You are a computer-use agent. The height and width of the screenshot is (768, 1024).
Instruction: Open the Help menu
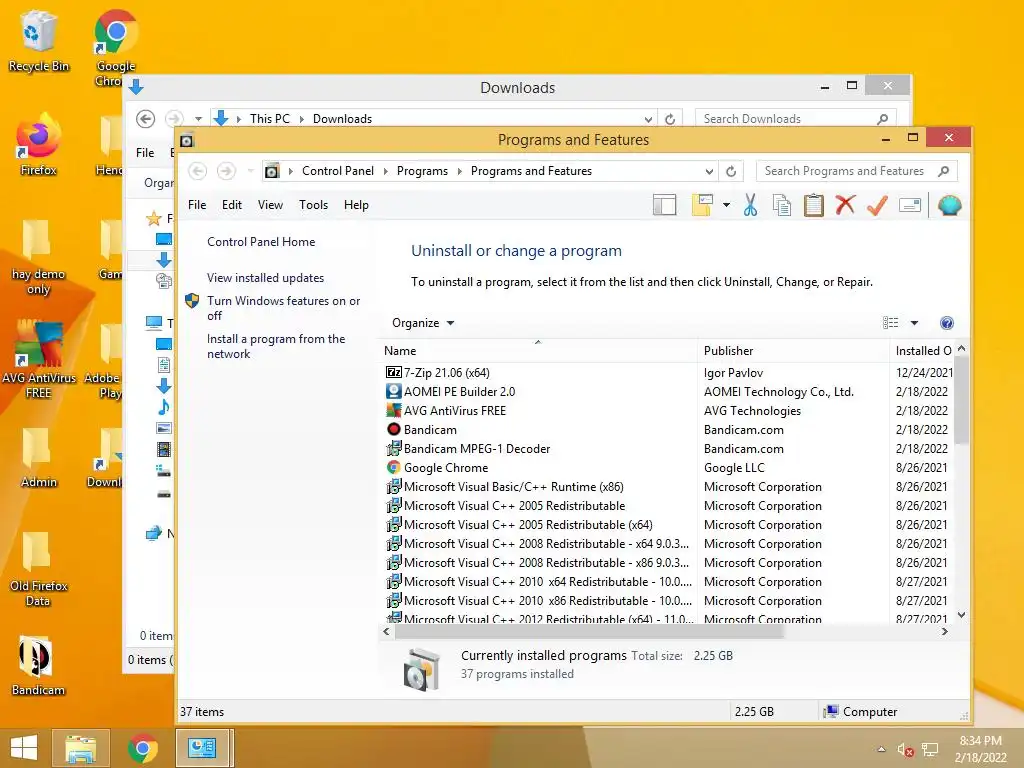coord(356,205)
